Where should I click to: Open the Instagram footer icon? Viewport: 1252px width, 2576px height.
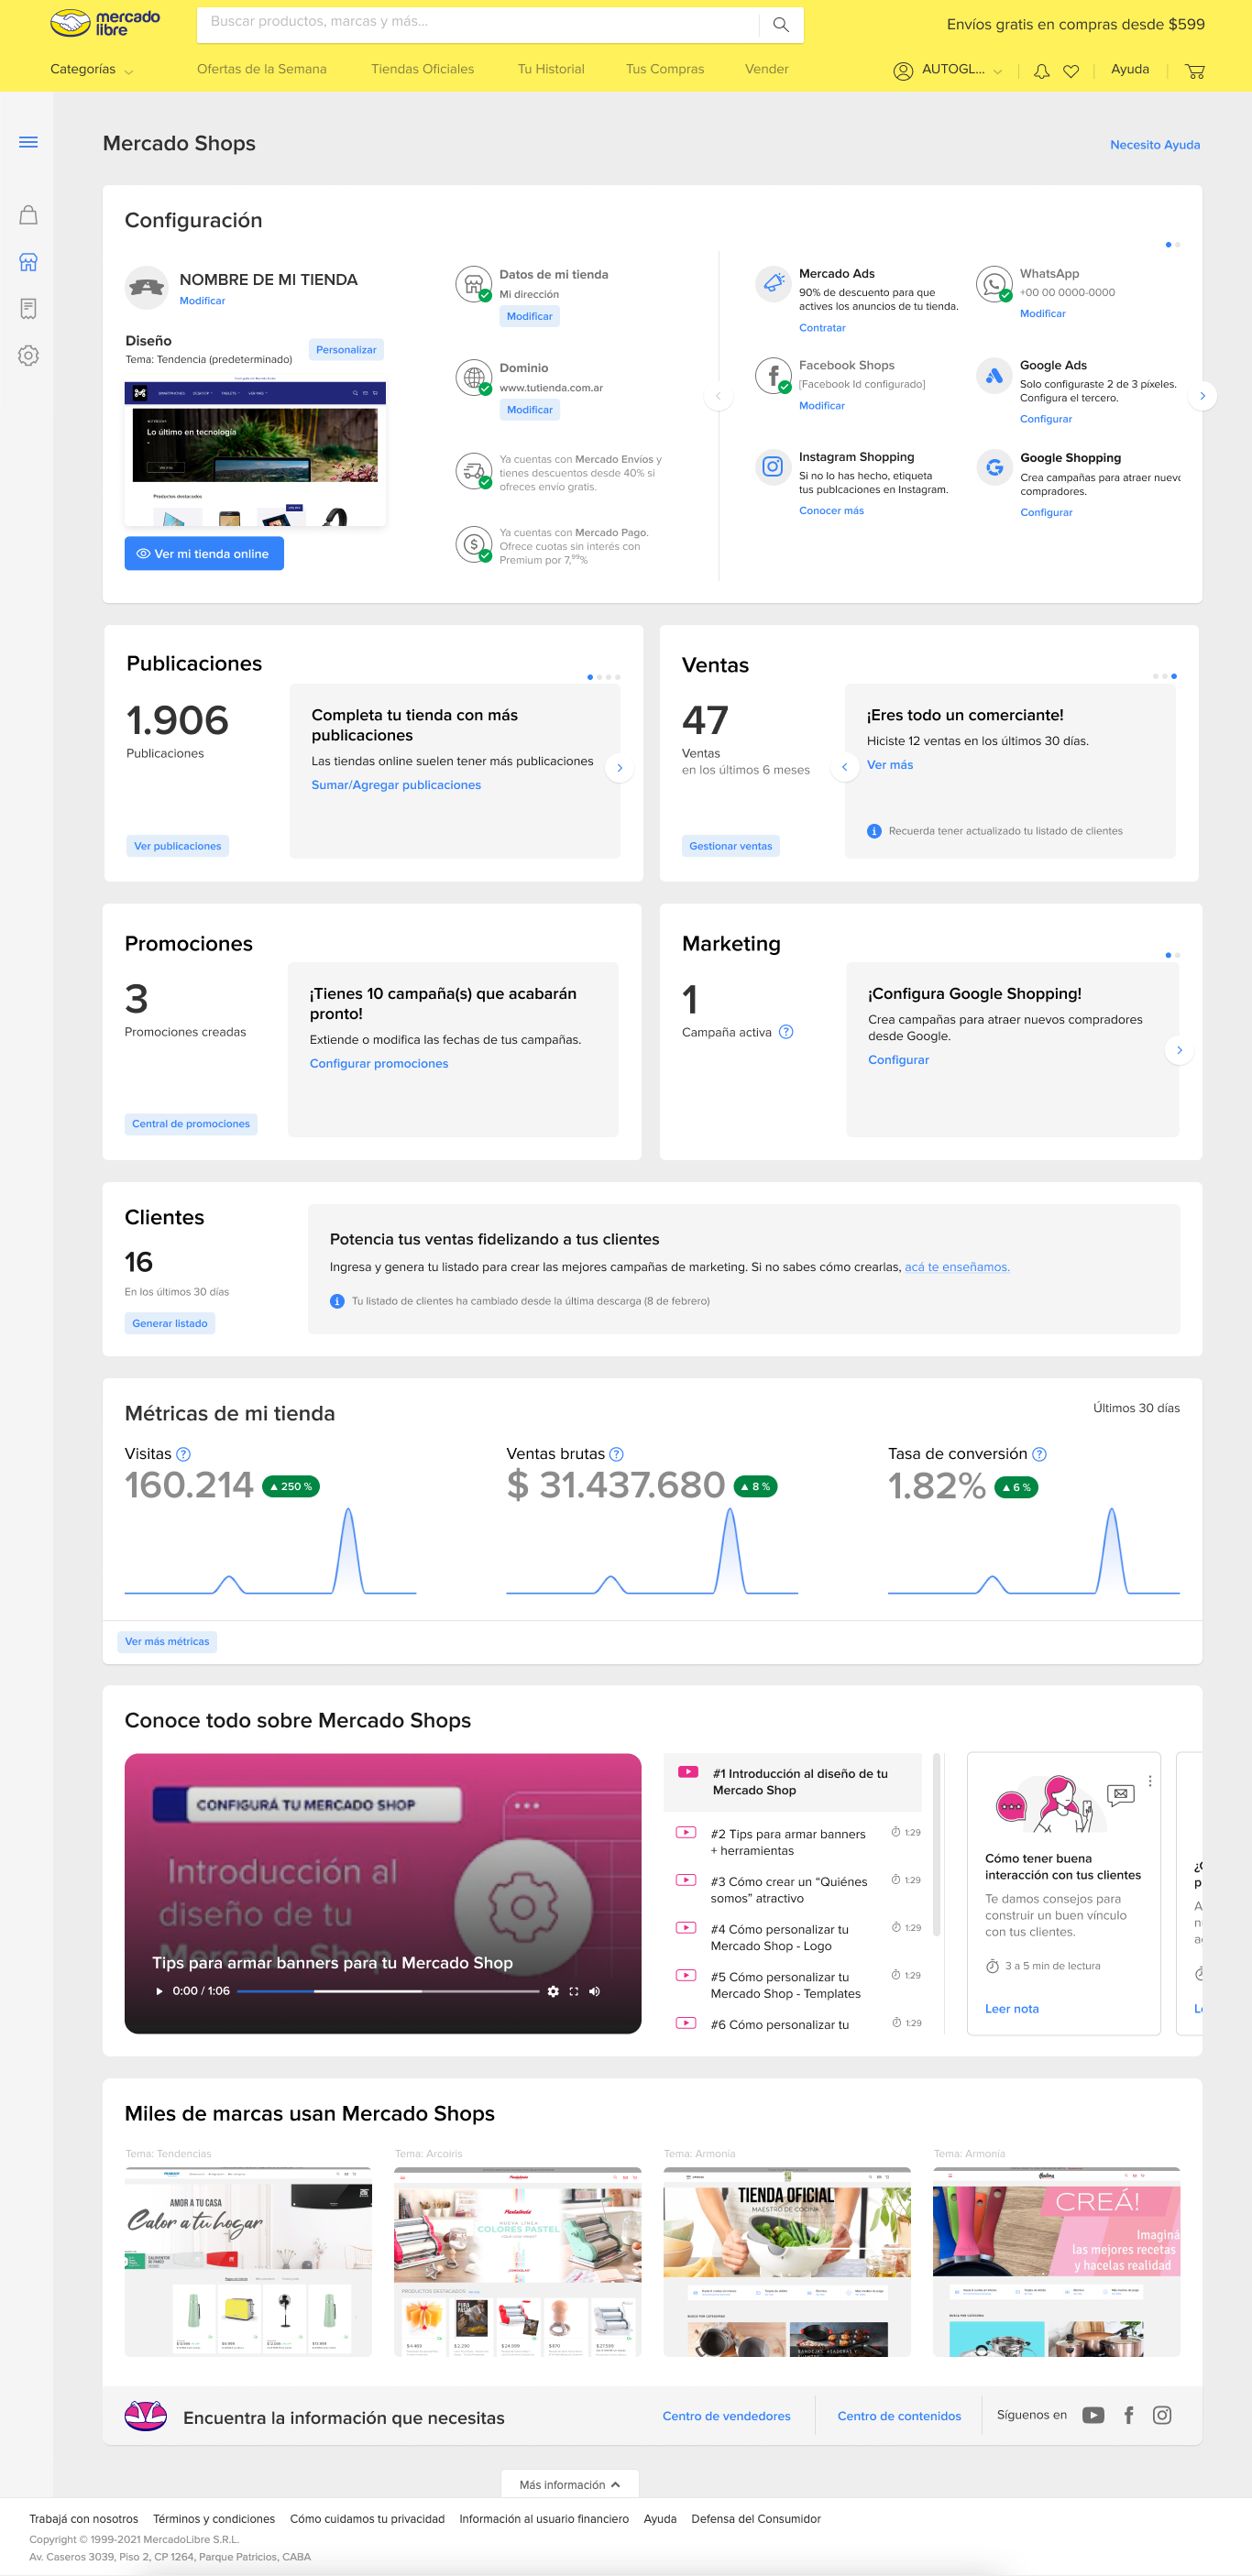[1162, 2415]
